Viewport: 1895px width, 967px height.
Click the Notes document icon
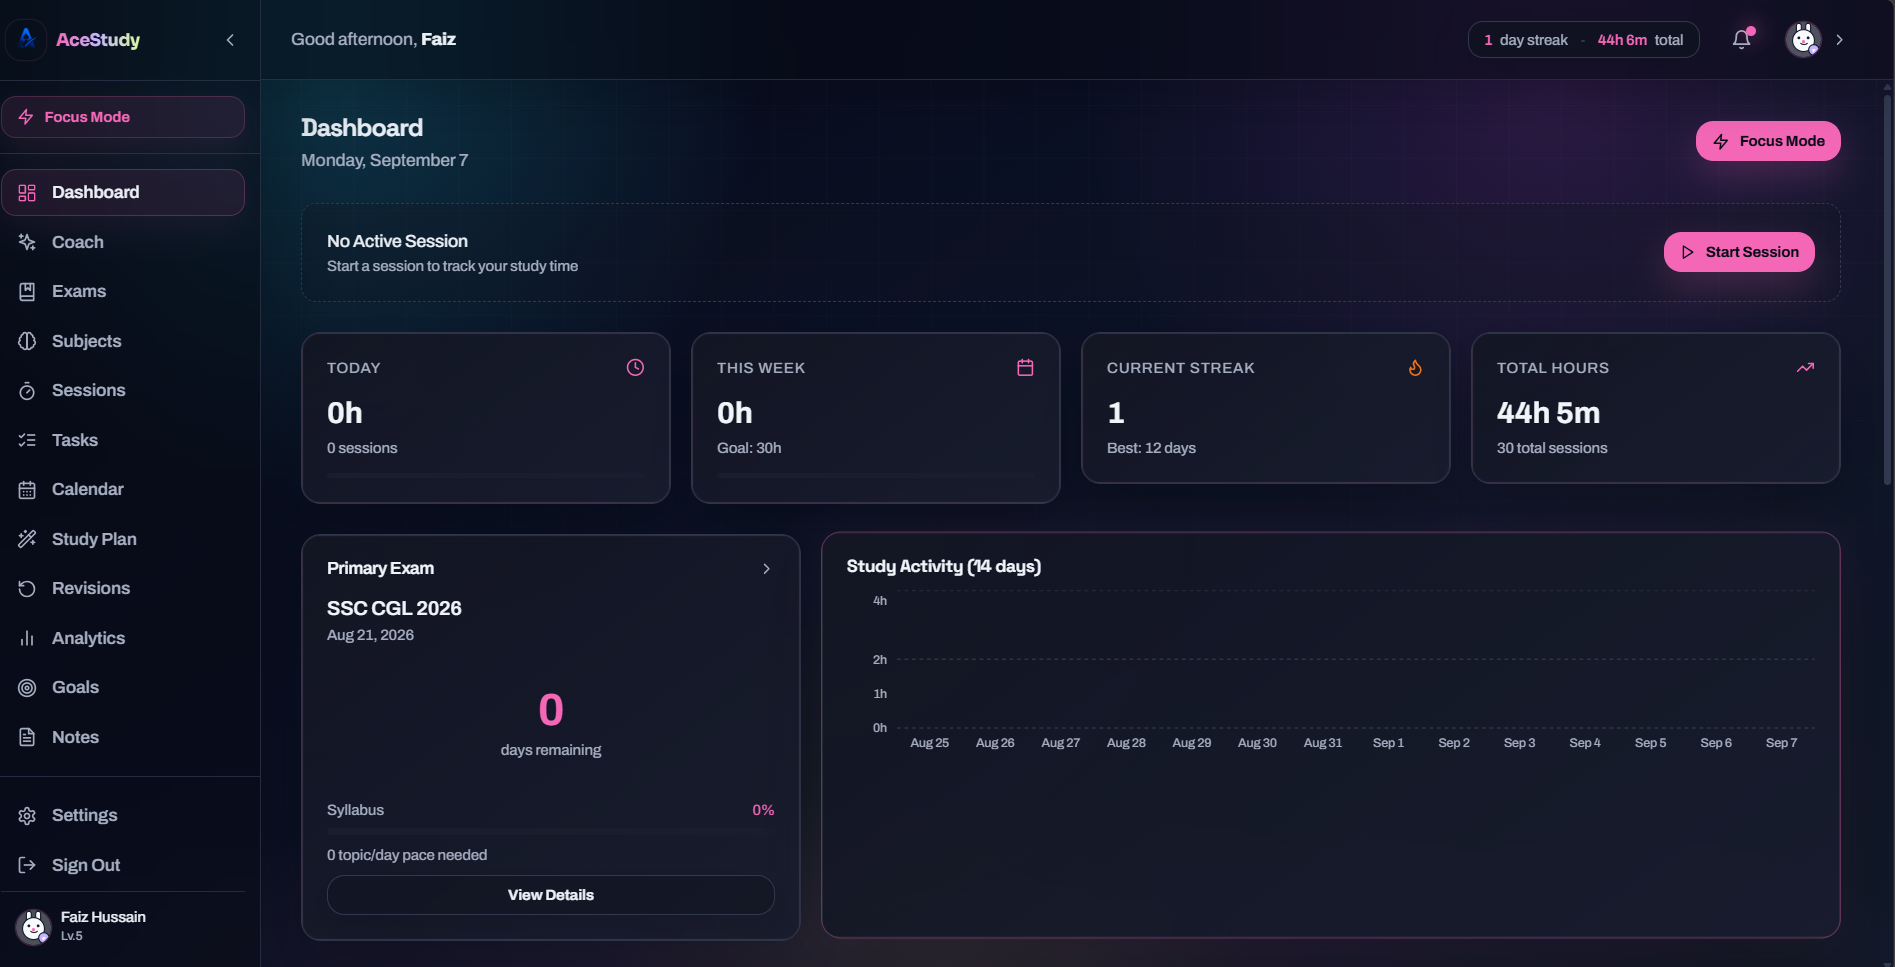click(27, 737)
